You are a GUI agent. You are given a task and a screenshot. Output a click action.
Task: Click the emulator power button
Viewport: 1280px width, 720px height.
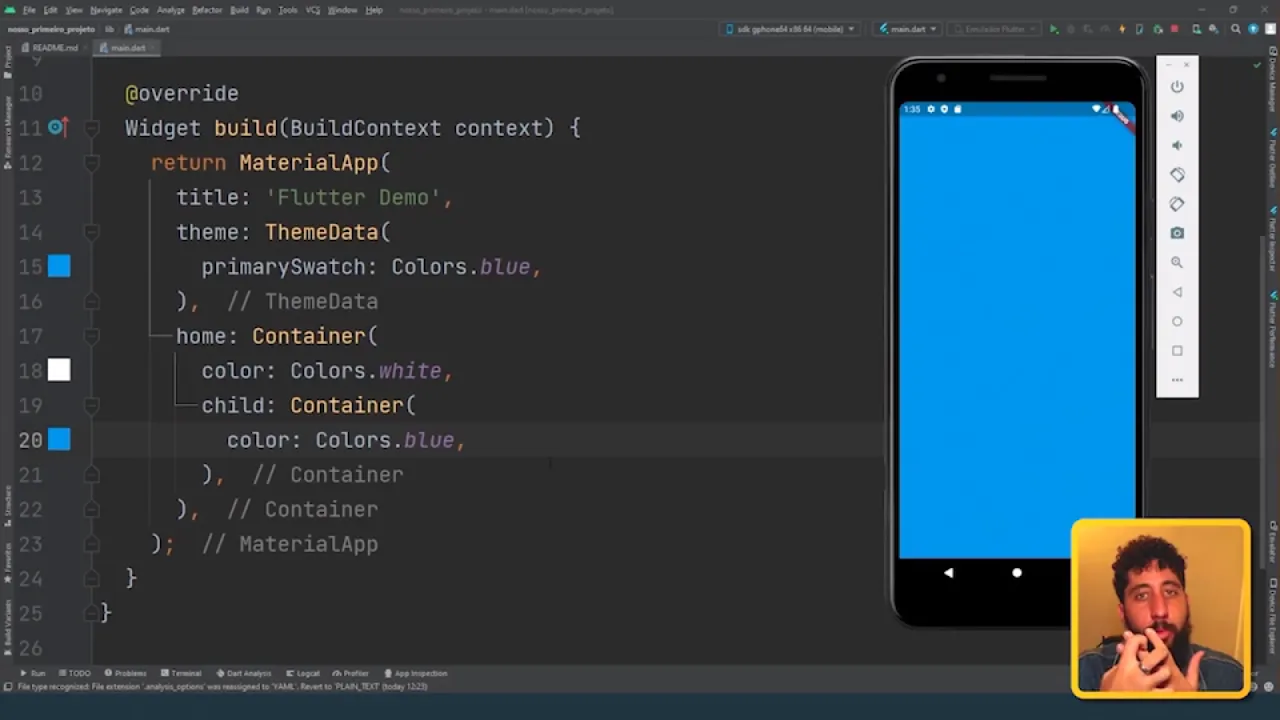tap(1177, 87)
